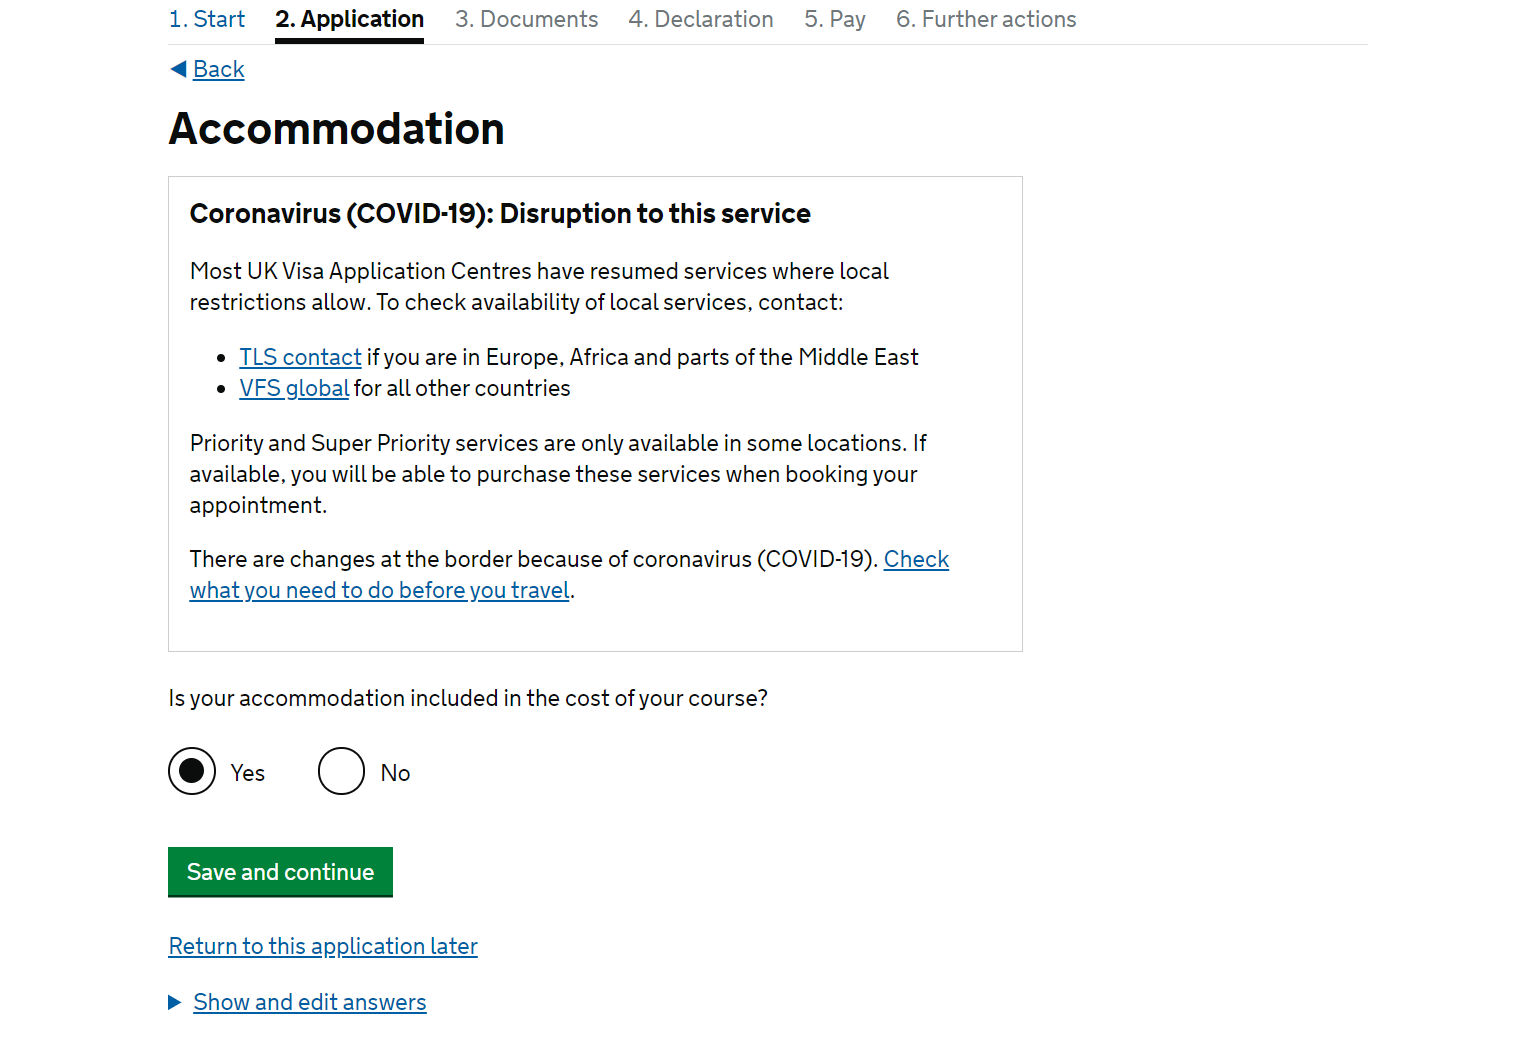Click the triangle beside Show and edit answers
The height and width of the screenshot is (1045, 1536).
tap(175, 1002)
